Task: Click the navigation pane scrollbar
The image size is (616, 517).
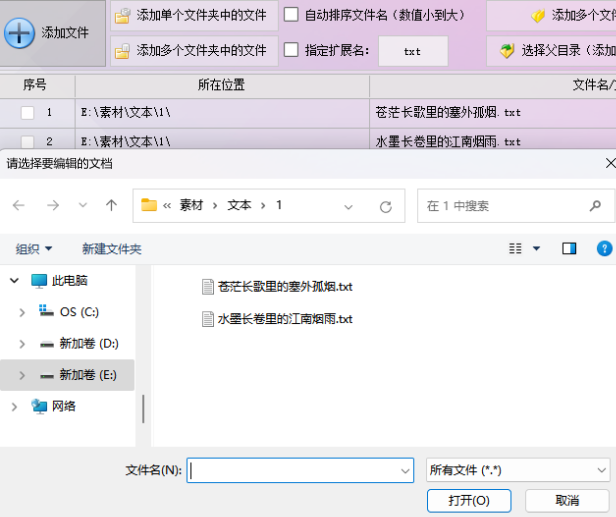Action: [x=143, y=409]
